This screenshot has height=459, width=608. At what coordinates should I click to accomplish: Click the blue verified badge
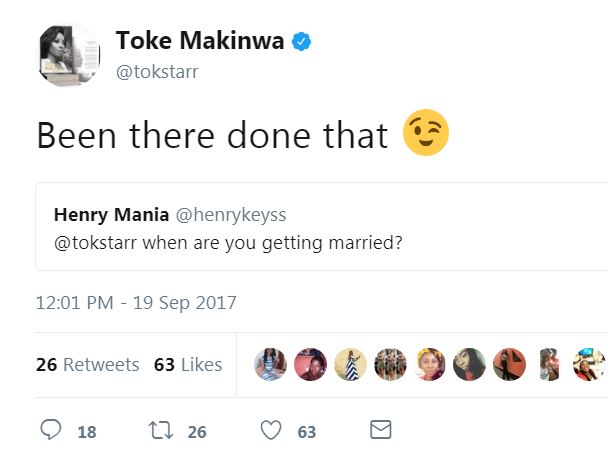pyautogui.click(x=301, y=41)
